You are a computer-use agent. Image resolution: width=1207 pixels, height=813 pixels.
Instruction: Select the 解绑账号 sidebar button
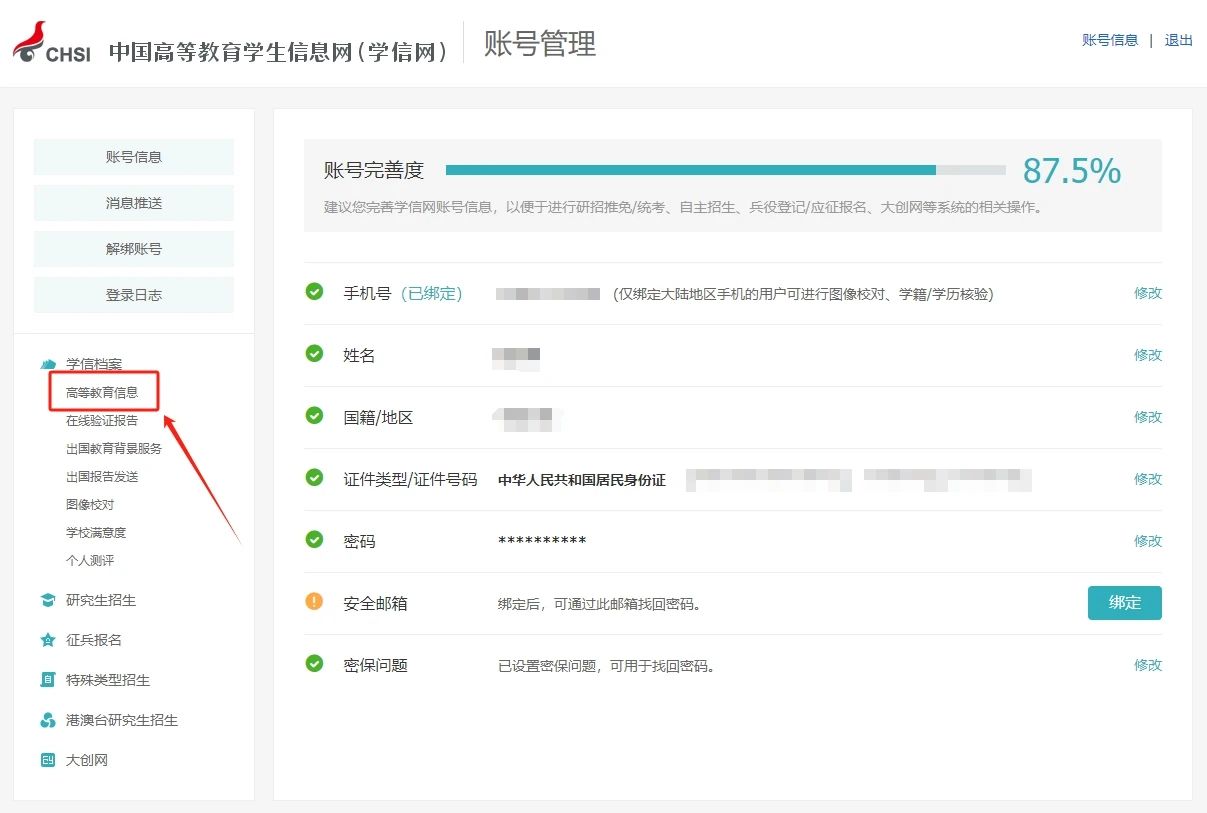point(134,249)
